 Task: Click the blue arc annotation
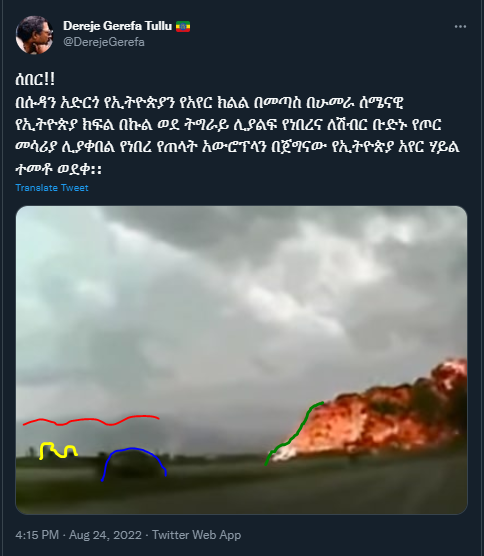tap(134, 464)
